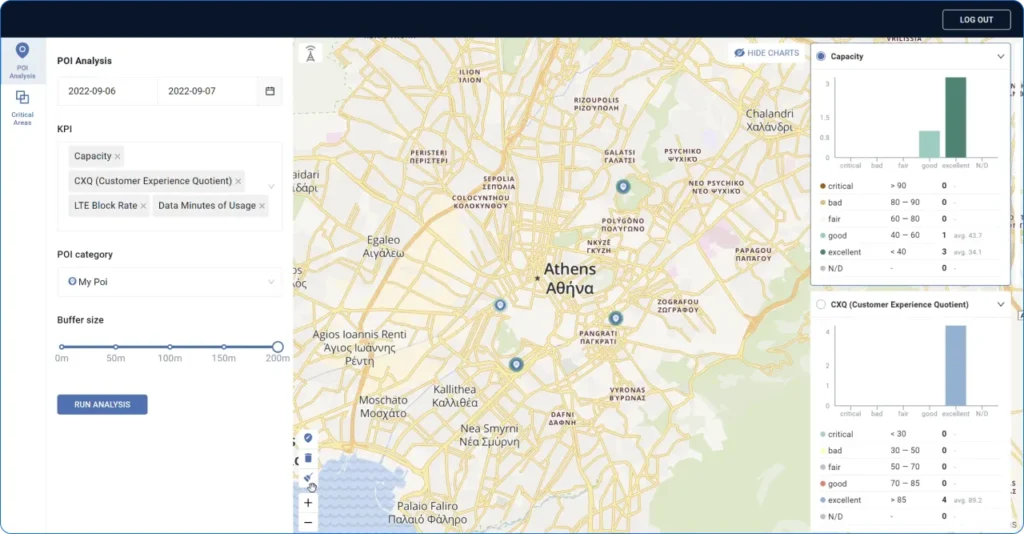Click the Run Analysis button
The height and width of the screenshot is (534, 1024).
click(102, 405)
